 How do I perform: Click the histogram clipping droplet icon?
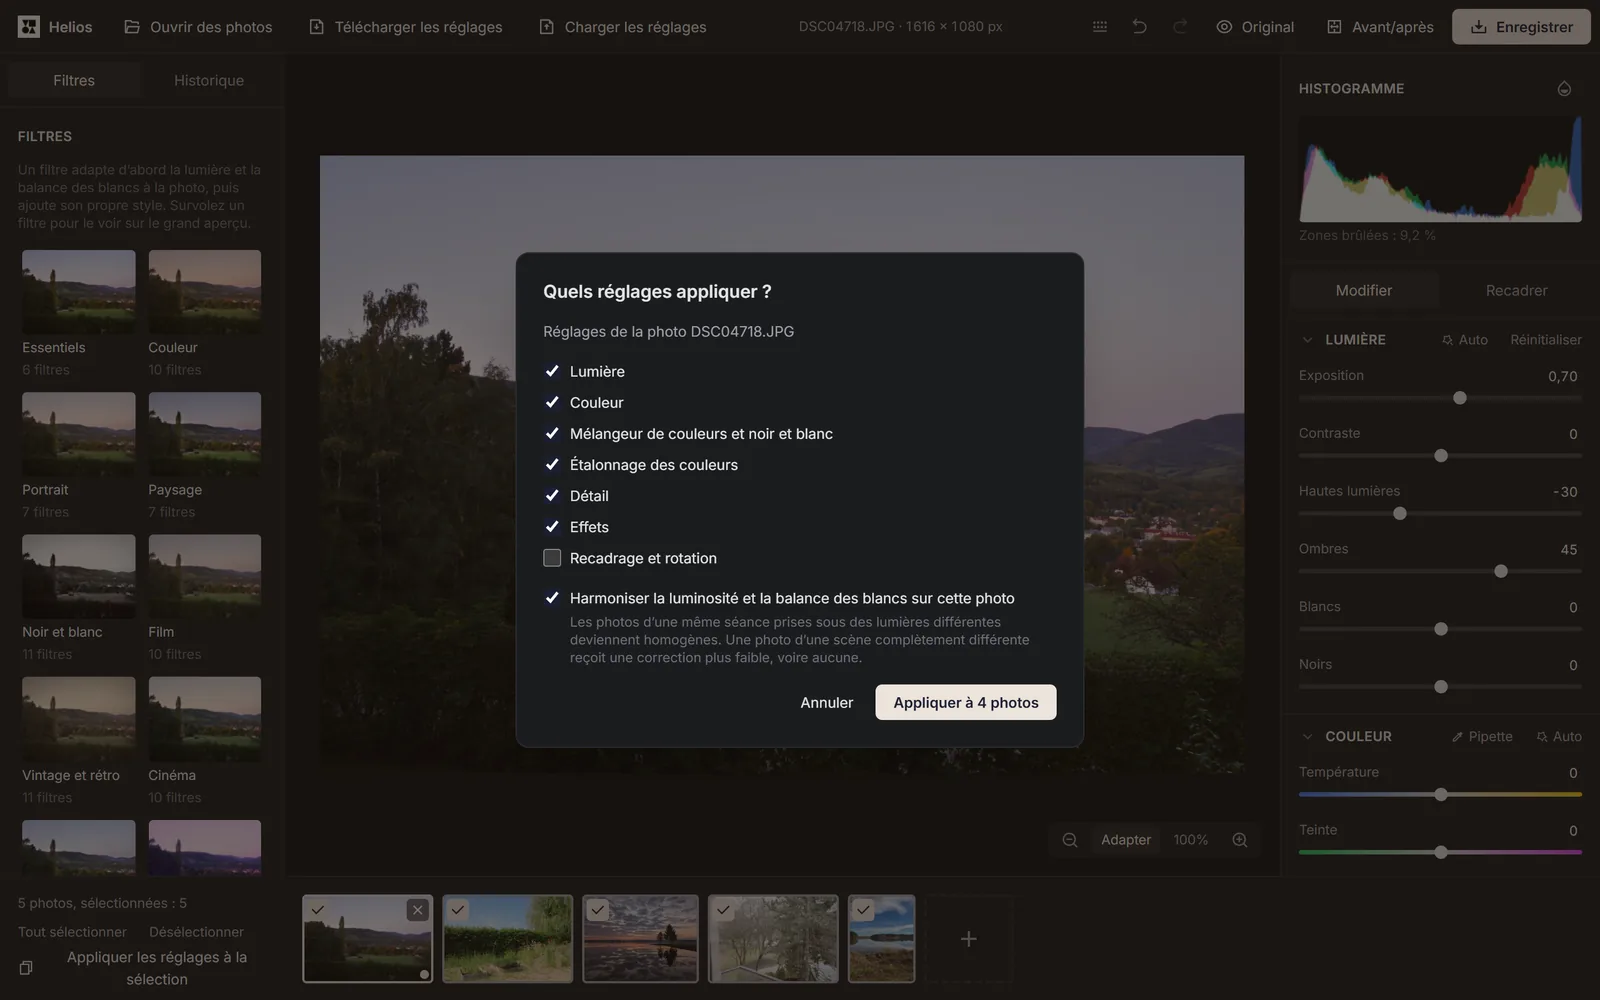tap(1564, 89)
